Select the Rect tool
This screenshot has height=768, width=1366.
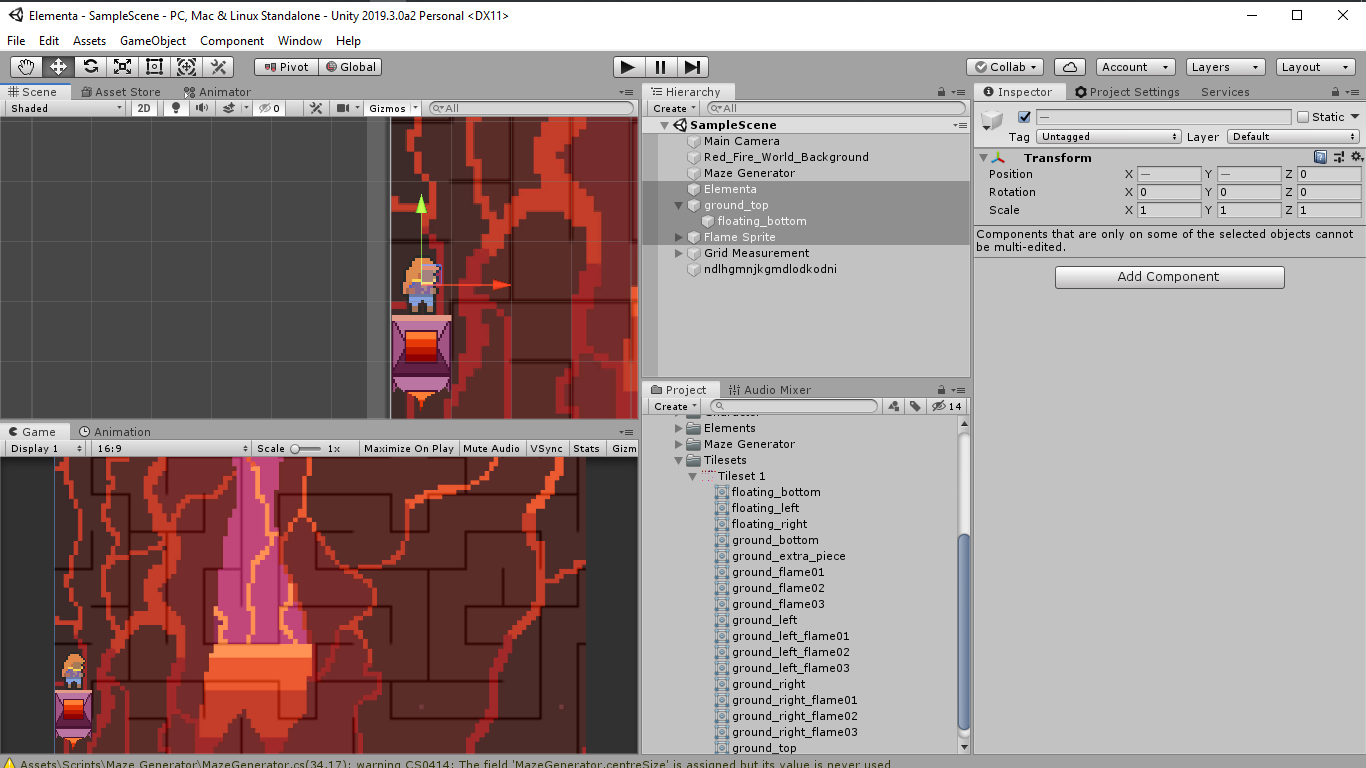point(155,67)
